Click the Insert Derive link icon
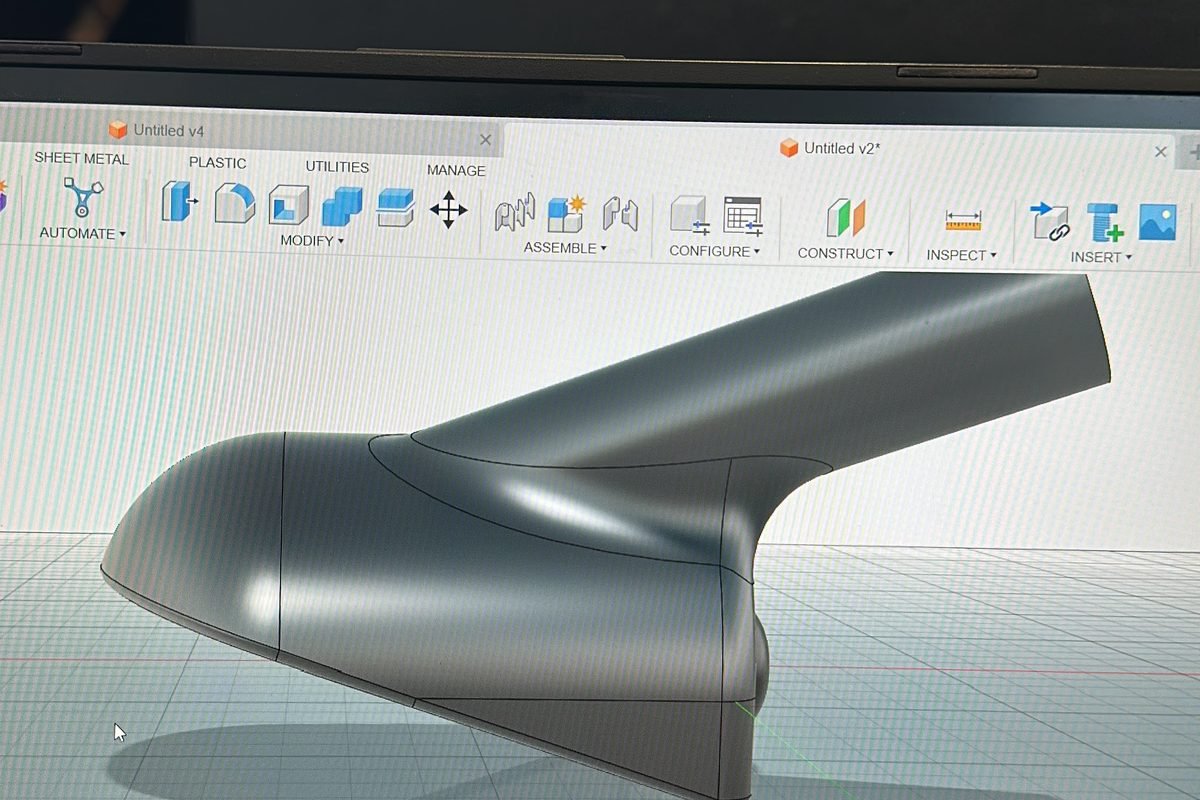The width and height of the screenshot is (1200, 800). point(1050,222)
